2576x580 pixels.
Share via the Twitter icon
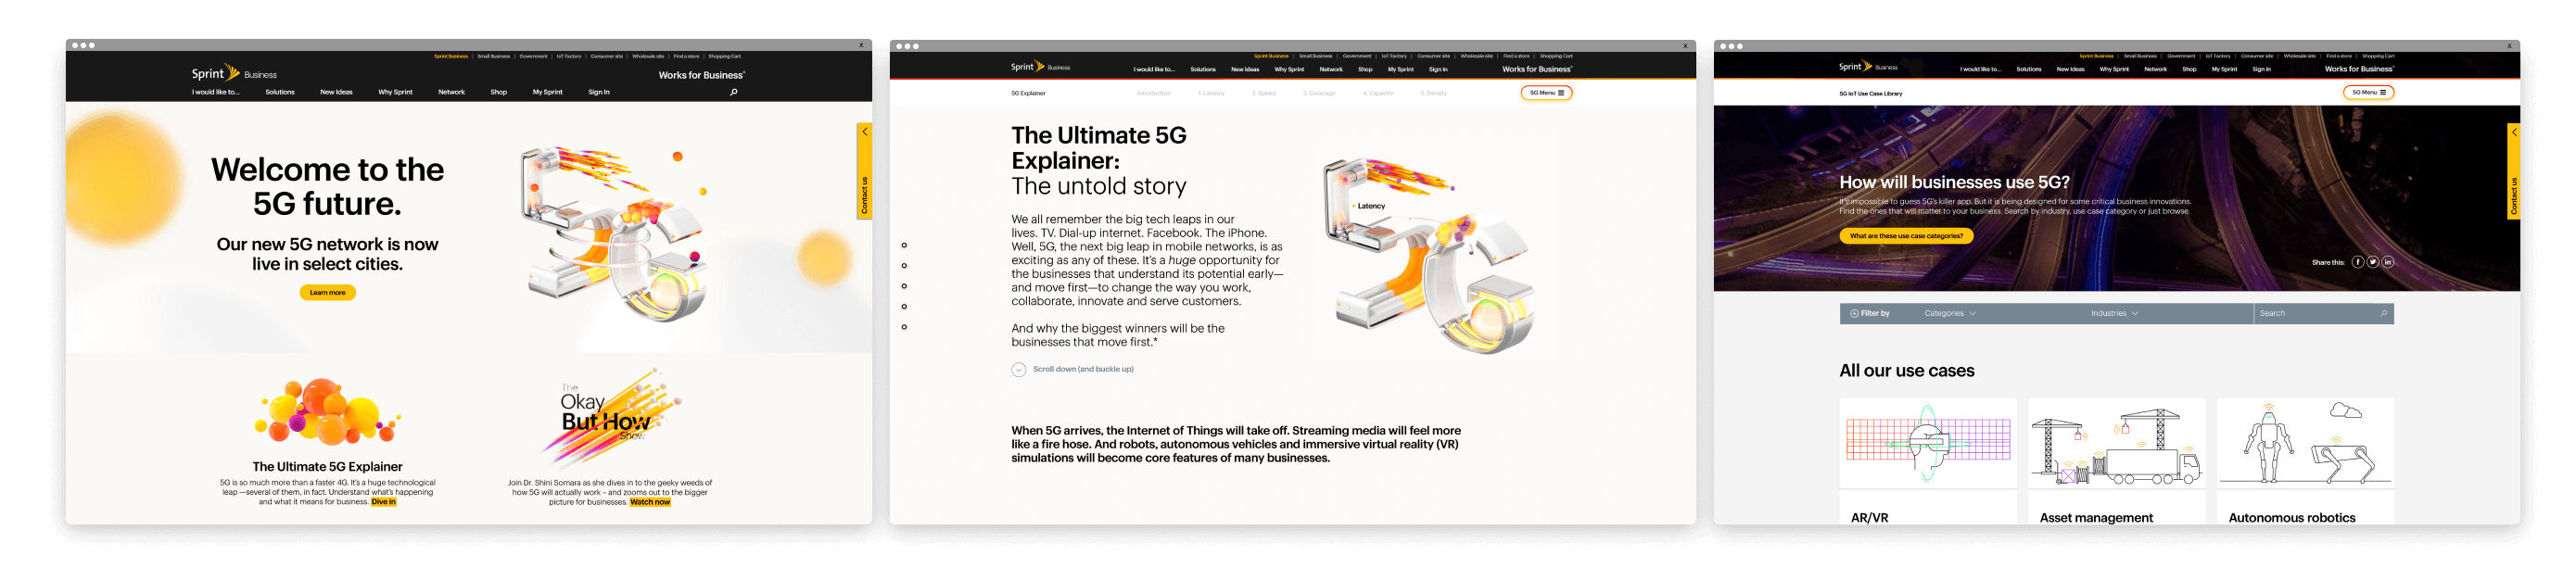(2372, 262)
